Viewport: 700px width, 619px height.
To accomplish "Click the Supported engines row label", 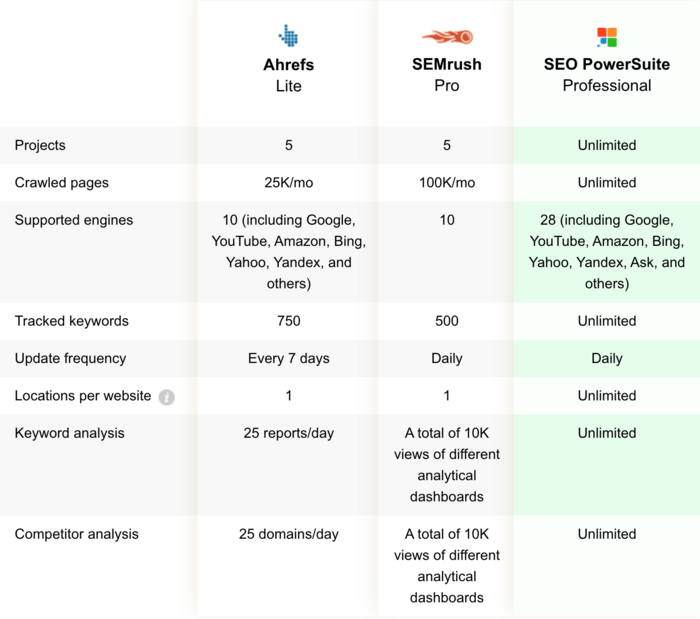I will point(73,220).
